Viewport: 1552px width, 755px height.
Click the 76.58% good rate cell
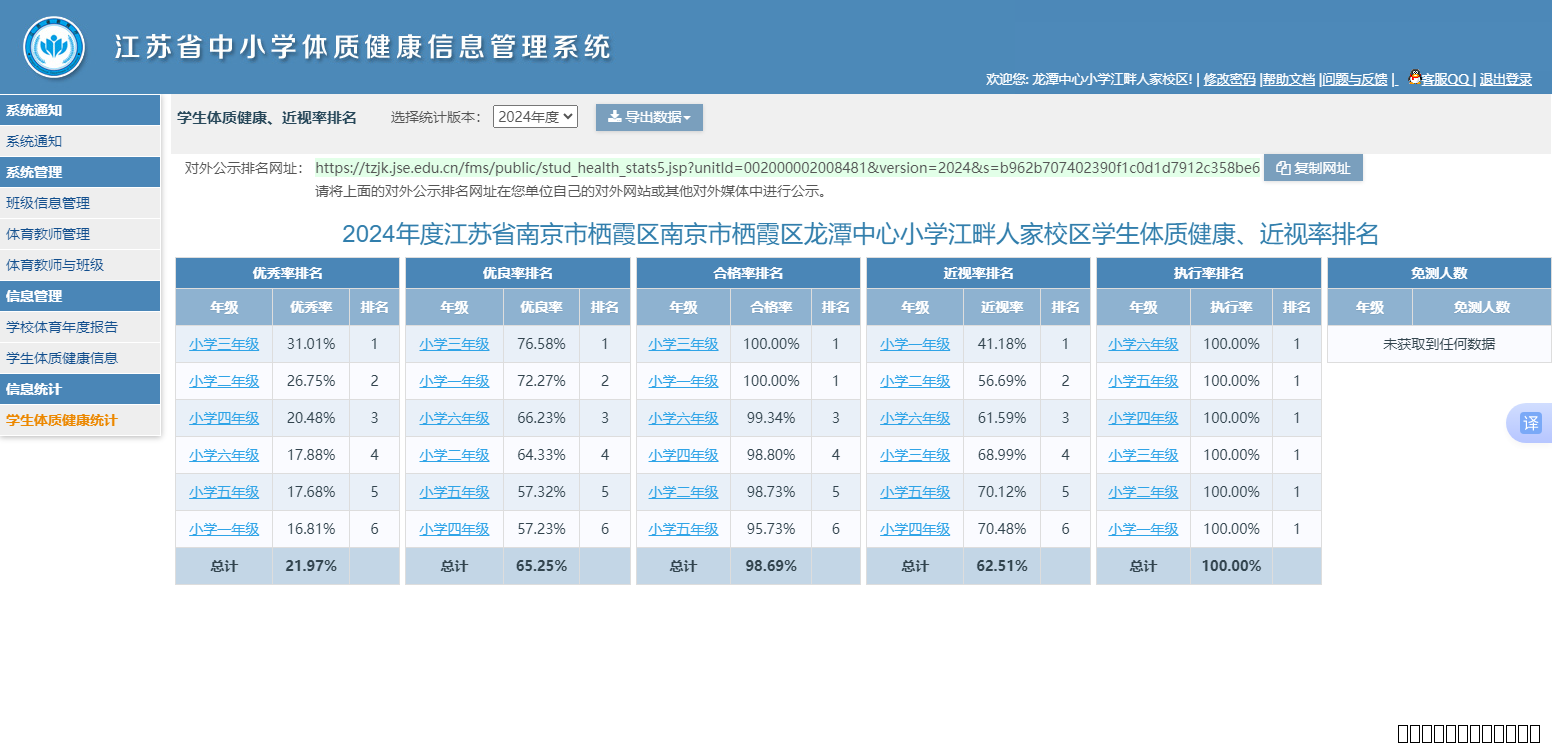541,344
